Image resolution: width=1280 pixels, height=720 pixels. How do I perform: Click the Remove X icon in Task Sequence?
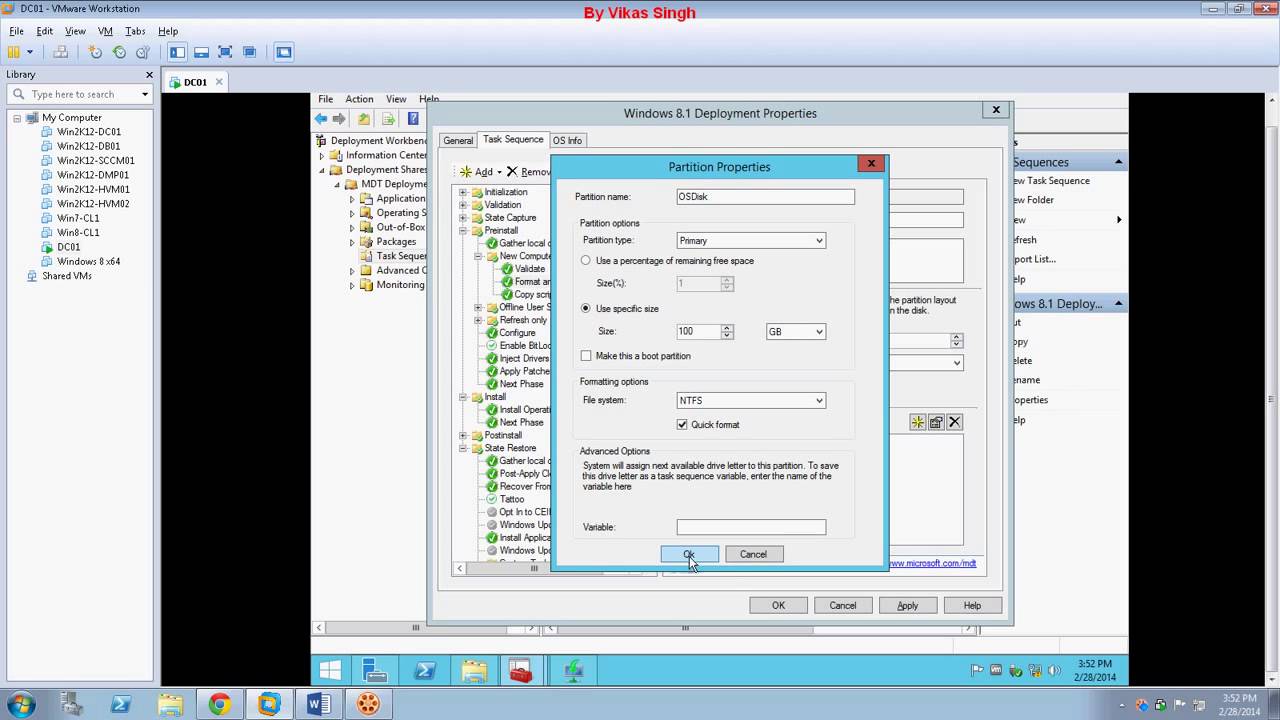point(512,172)
